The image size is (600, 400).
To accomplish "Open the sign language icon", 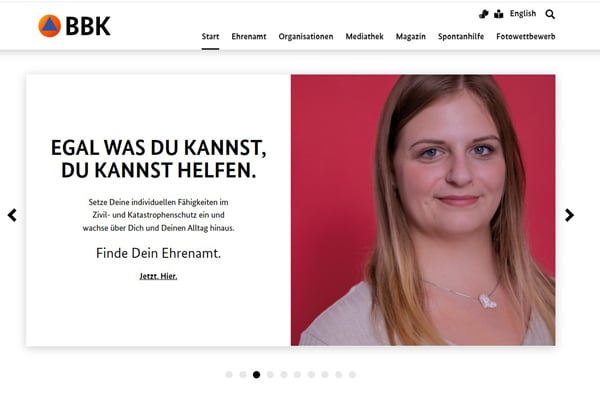I will coord(484,14).
